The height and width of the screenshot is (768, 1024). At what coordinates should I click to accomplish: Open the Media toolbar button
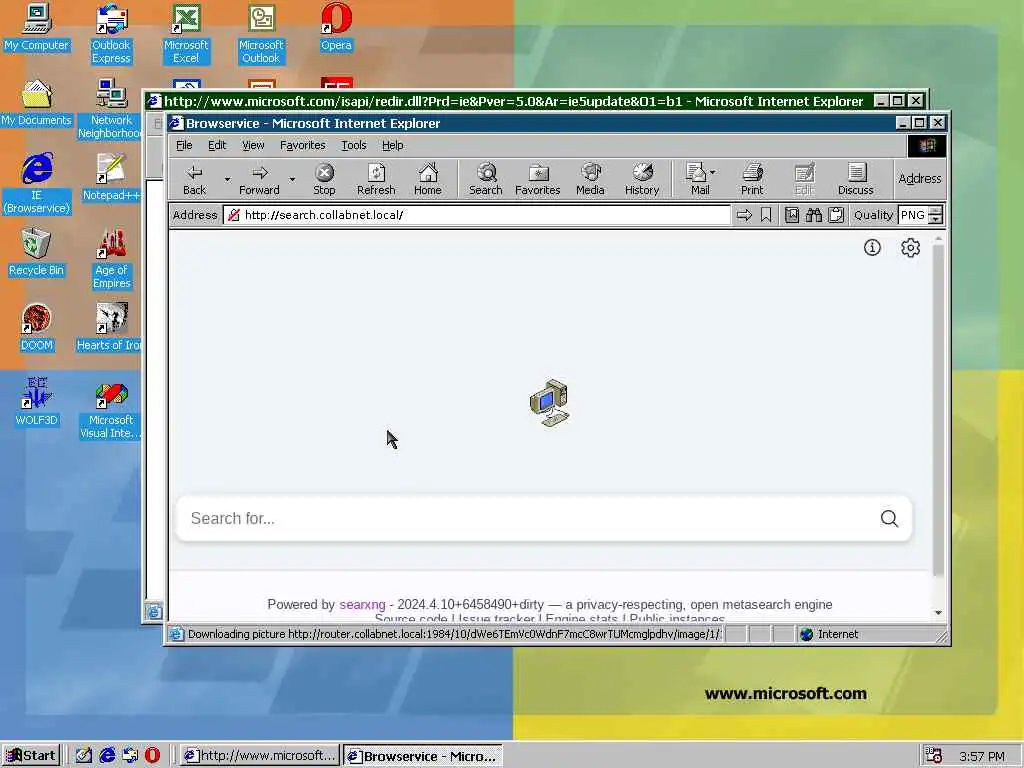click(590, 180)
